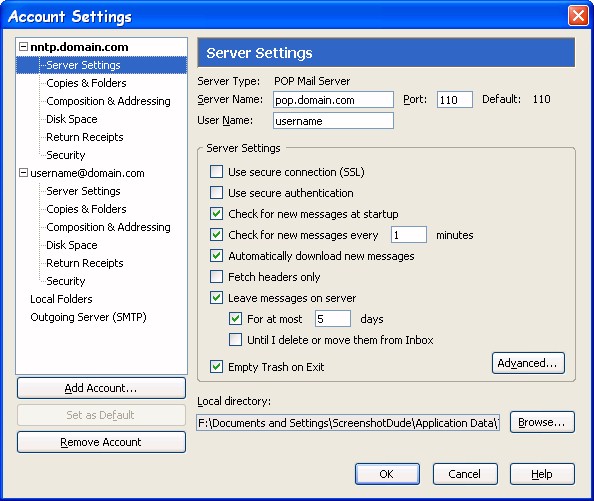Select Outgoing Server (SMTP) in tree
The image size is (594, 501).
coord(88,317)
